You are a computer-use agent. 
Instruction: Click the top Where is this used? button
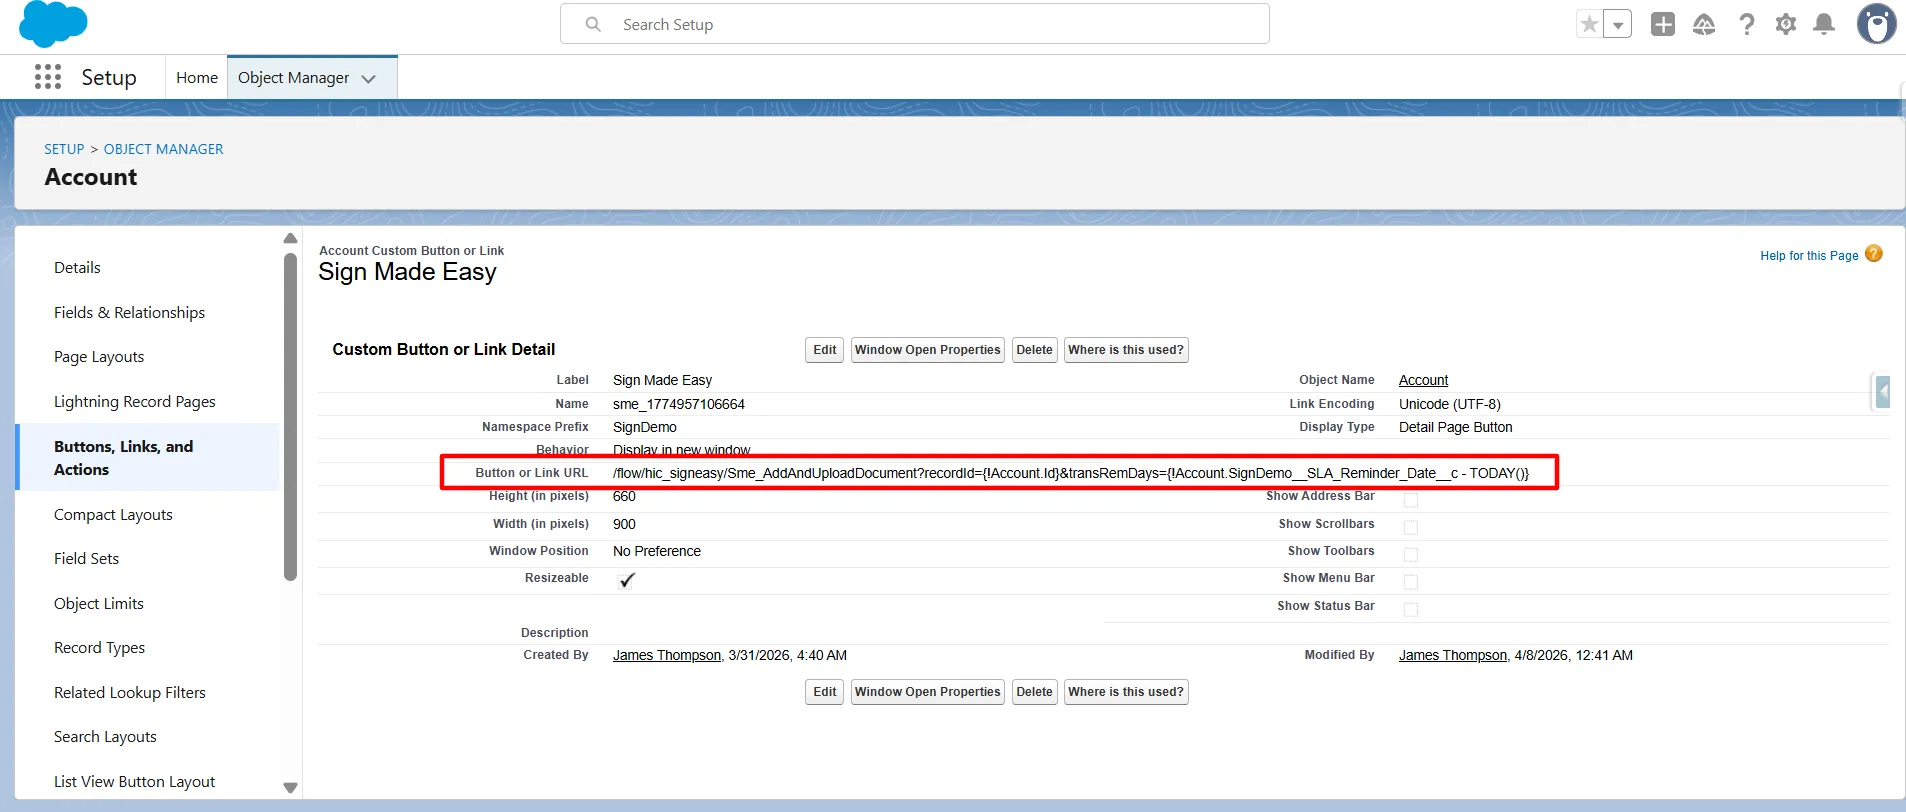1126,350
